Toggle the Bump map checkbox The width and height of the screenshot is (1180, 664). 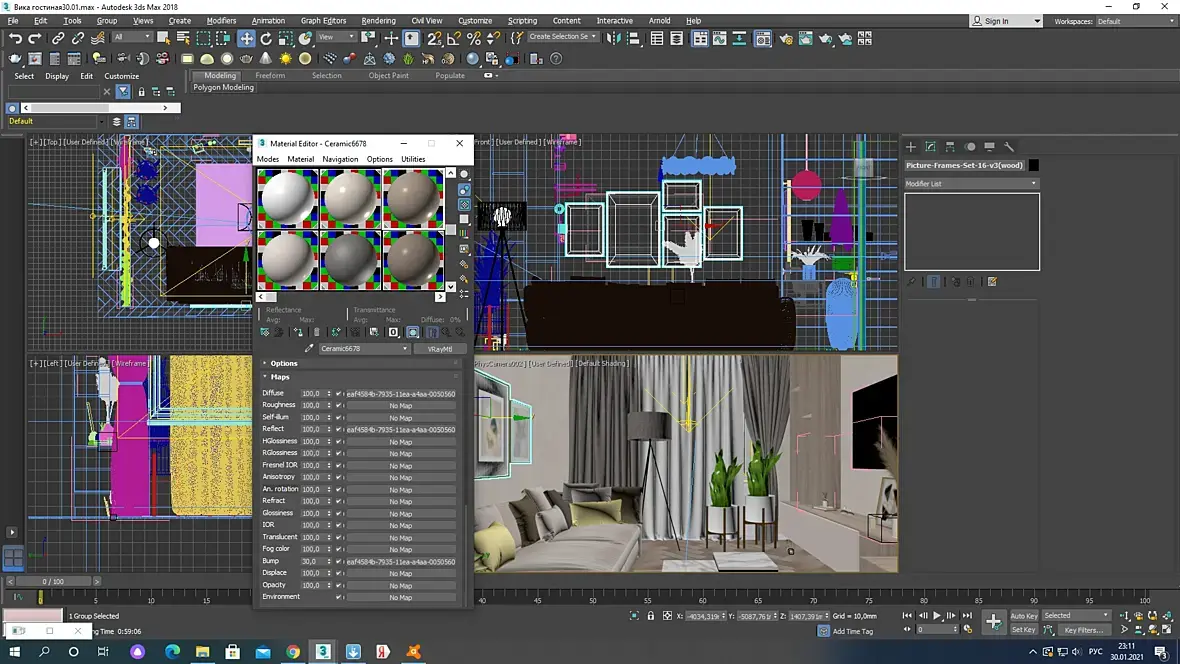pos(338,562)
